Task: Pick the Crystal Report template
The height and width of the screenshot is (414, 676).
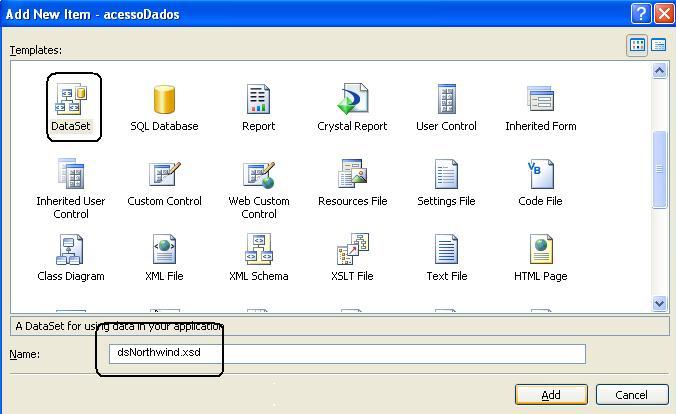Action: (353, 99)
